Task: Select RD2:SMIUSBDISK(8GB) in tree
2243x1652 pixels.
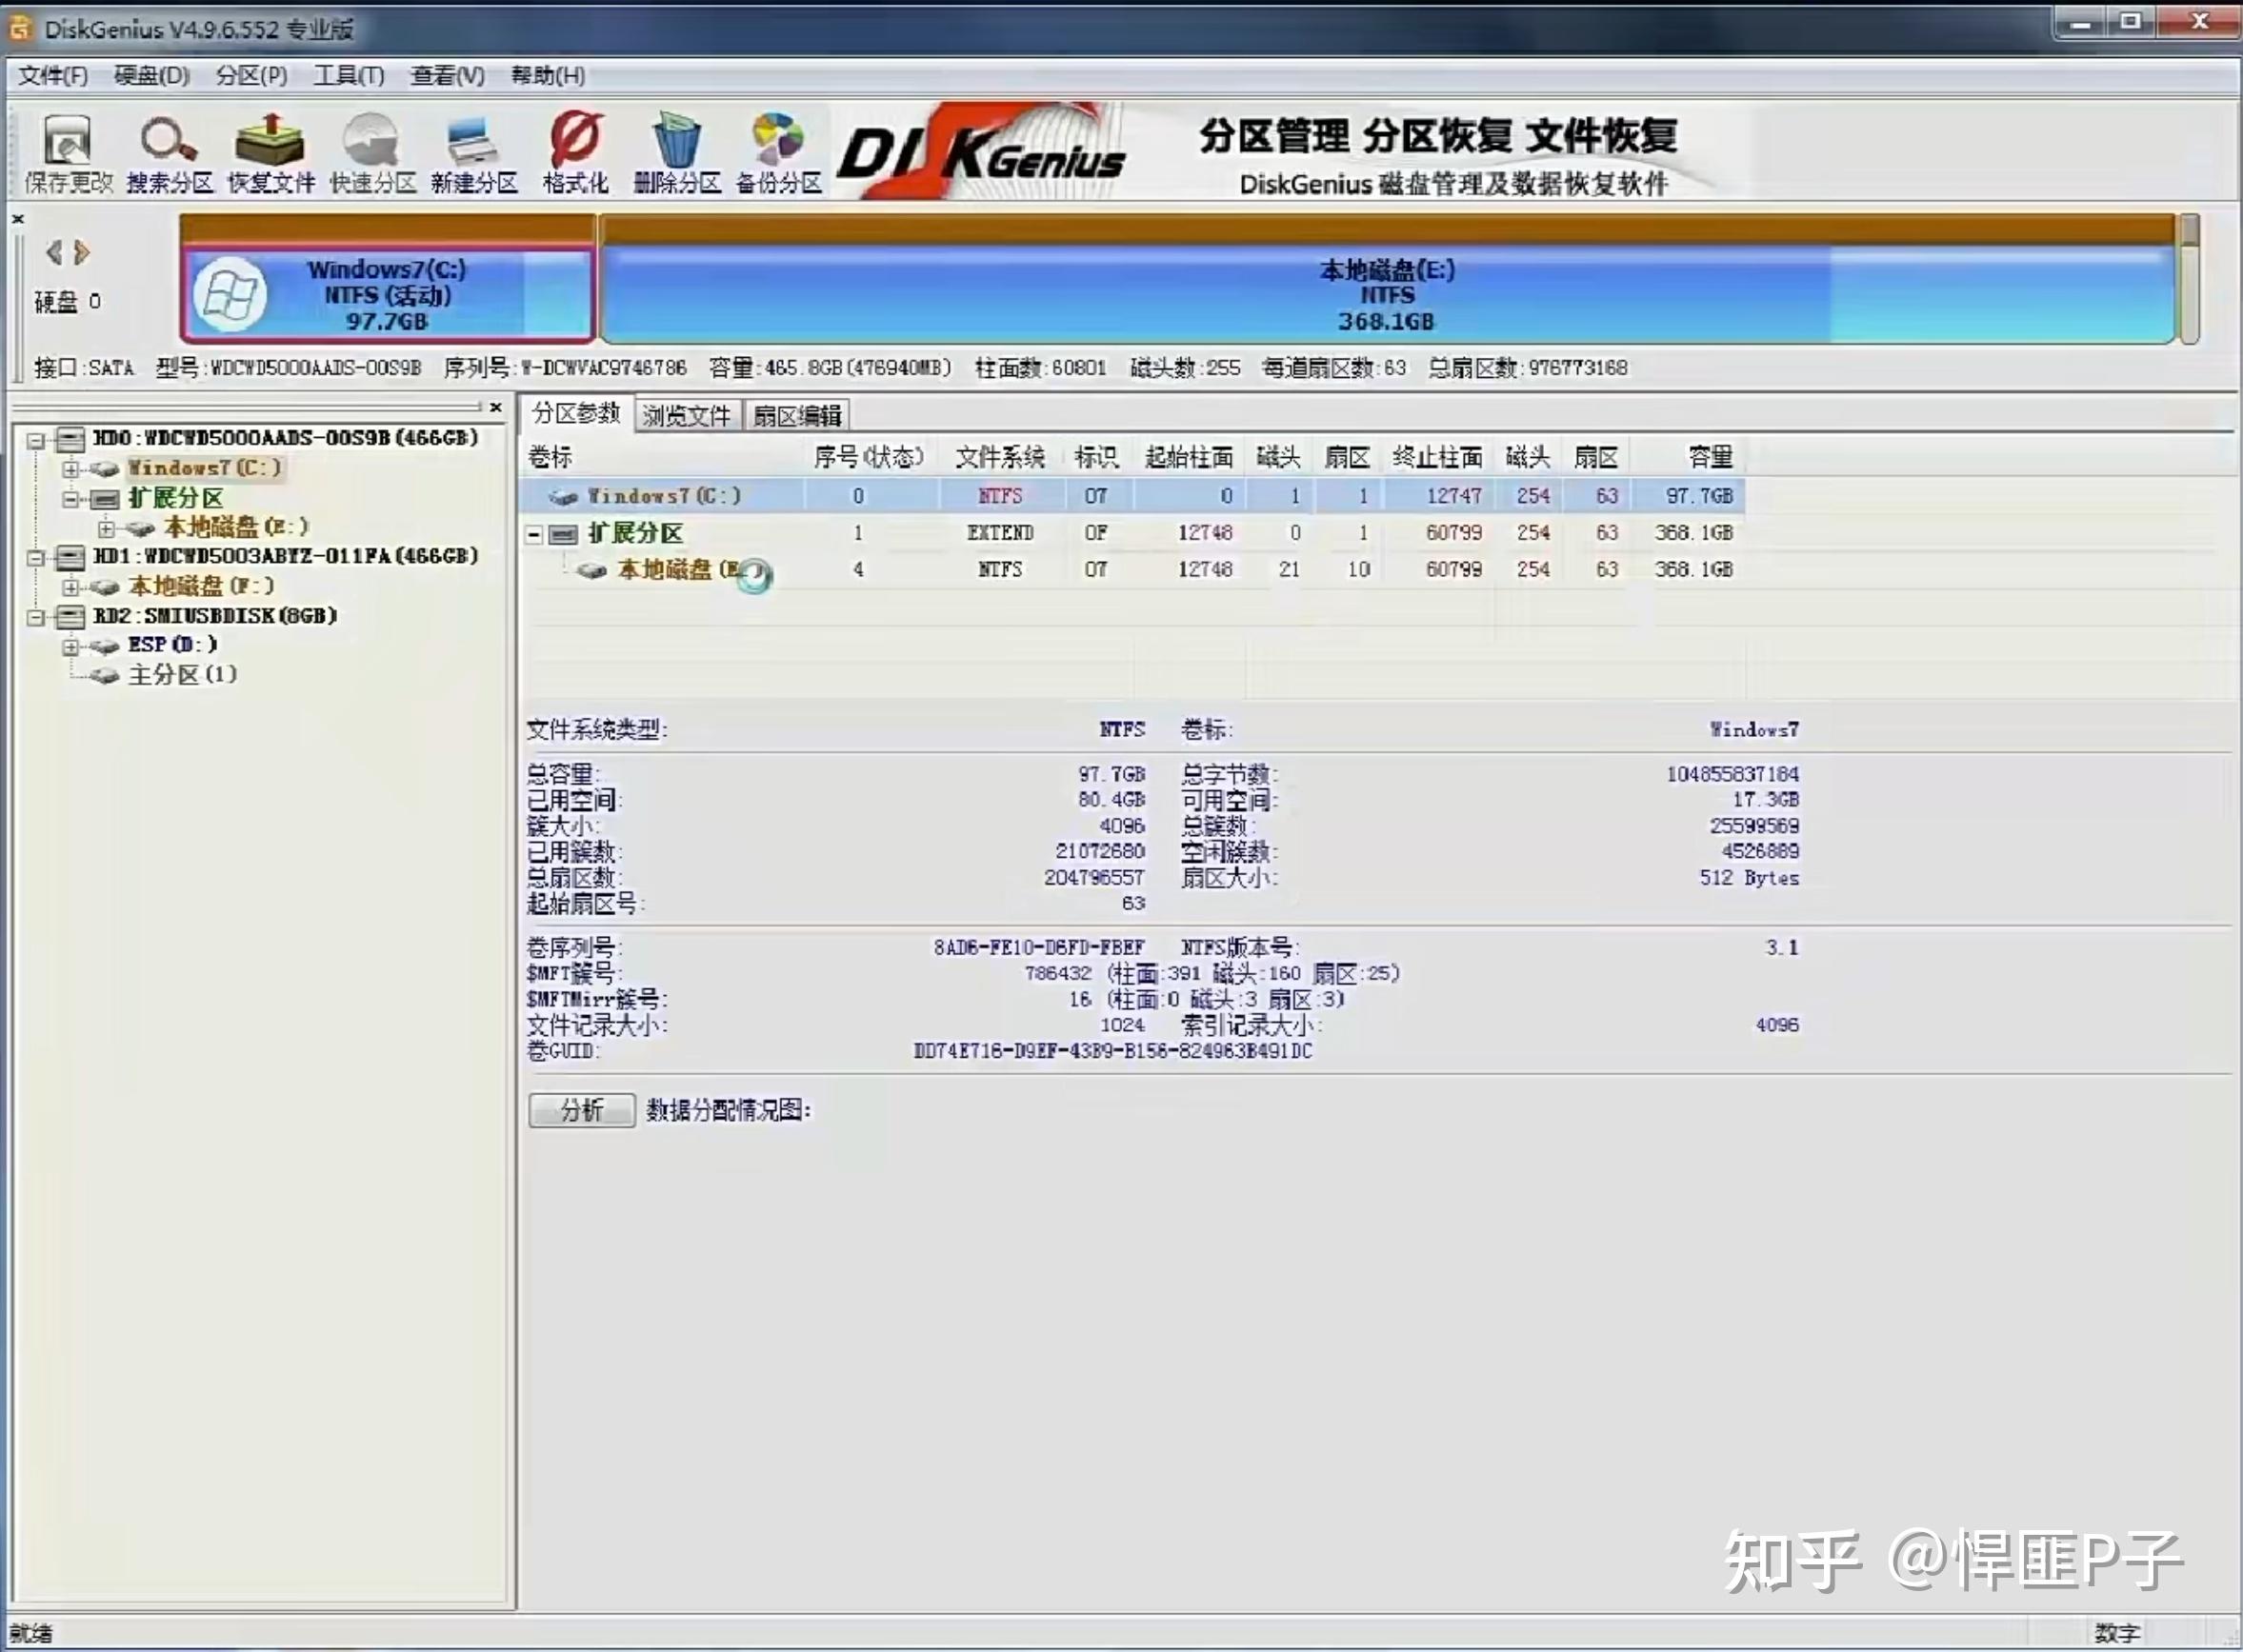Action: (214, 615)
